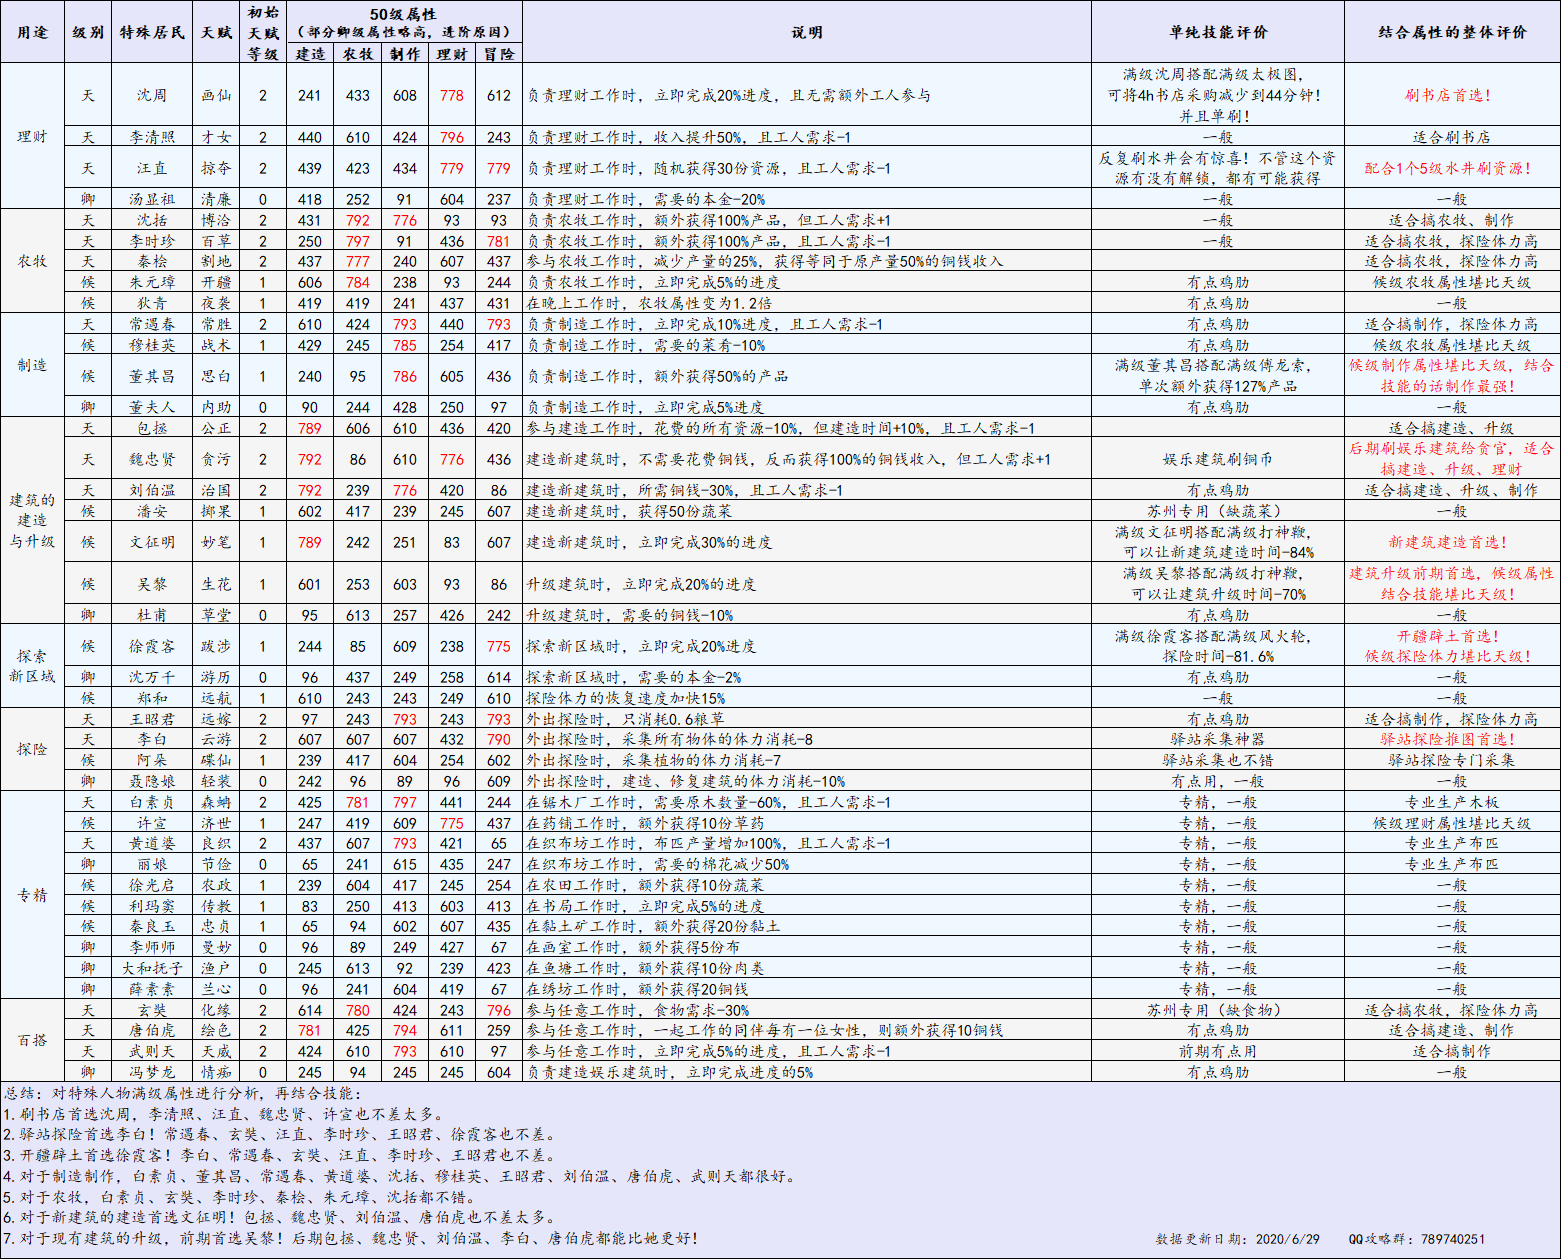Viewport: 1562px width, 1260px height.
Task: Select description 负责建造娱乐建筑时,立即完成进度的5%
Action: point(670,1072)
